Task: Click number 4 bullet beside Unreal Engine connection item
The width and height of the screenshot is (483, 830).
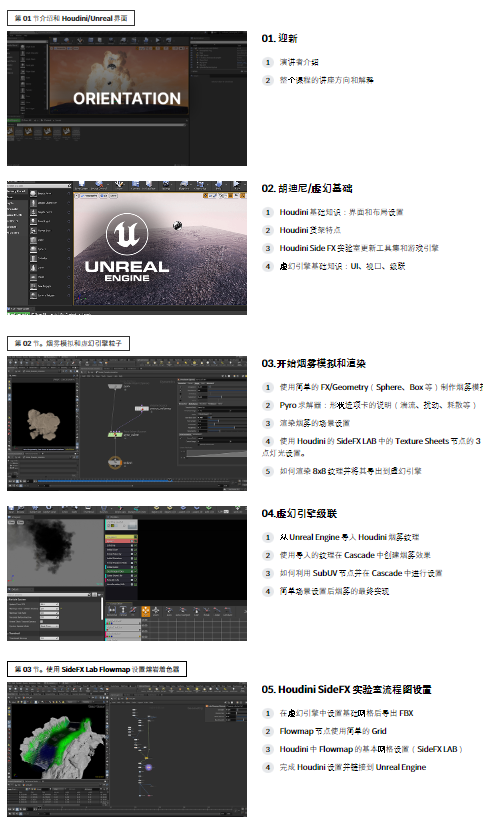Action: pos(268,768)
